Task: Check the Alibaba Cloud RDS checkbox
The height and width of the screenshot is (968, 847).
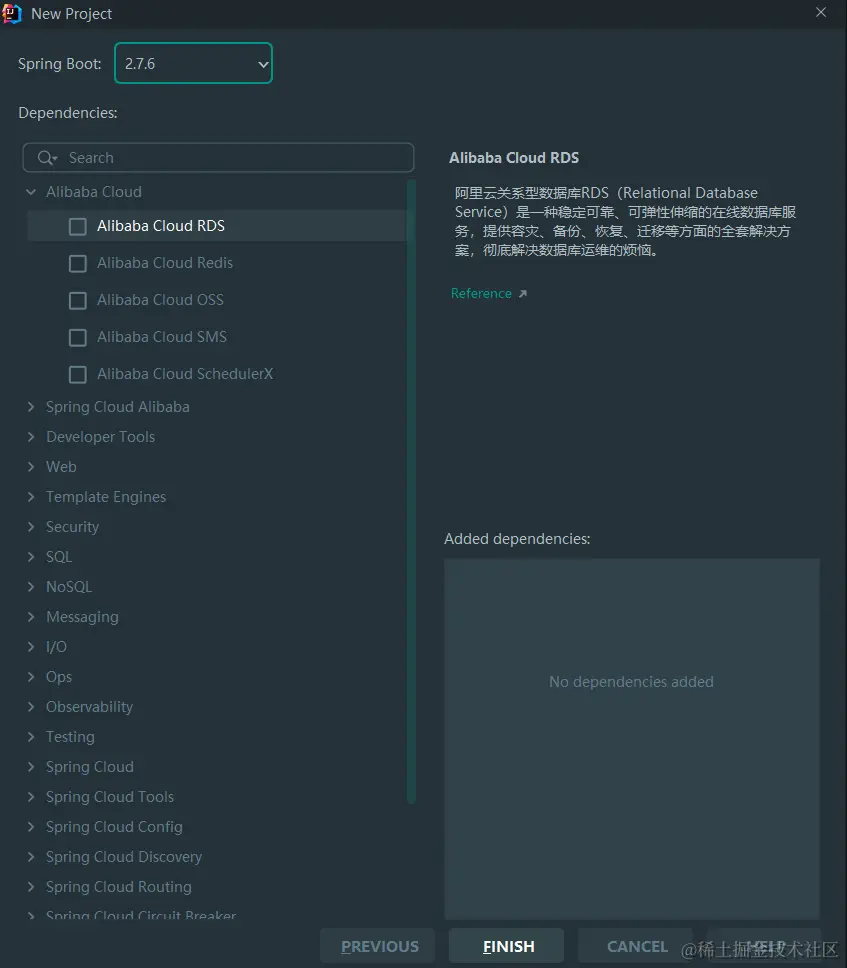Action: (x=78, y=227)
